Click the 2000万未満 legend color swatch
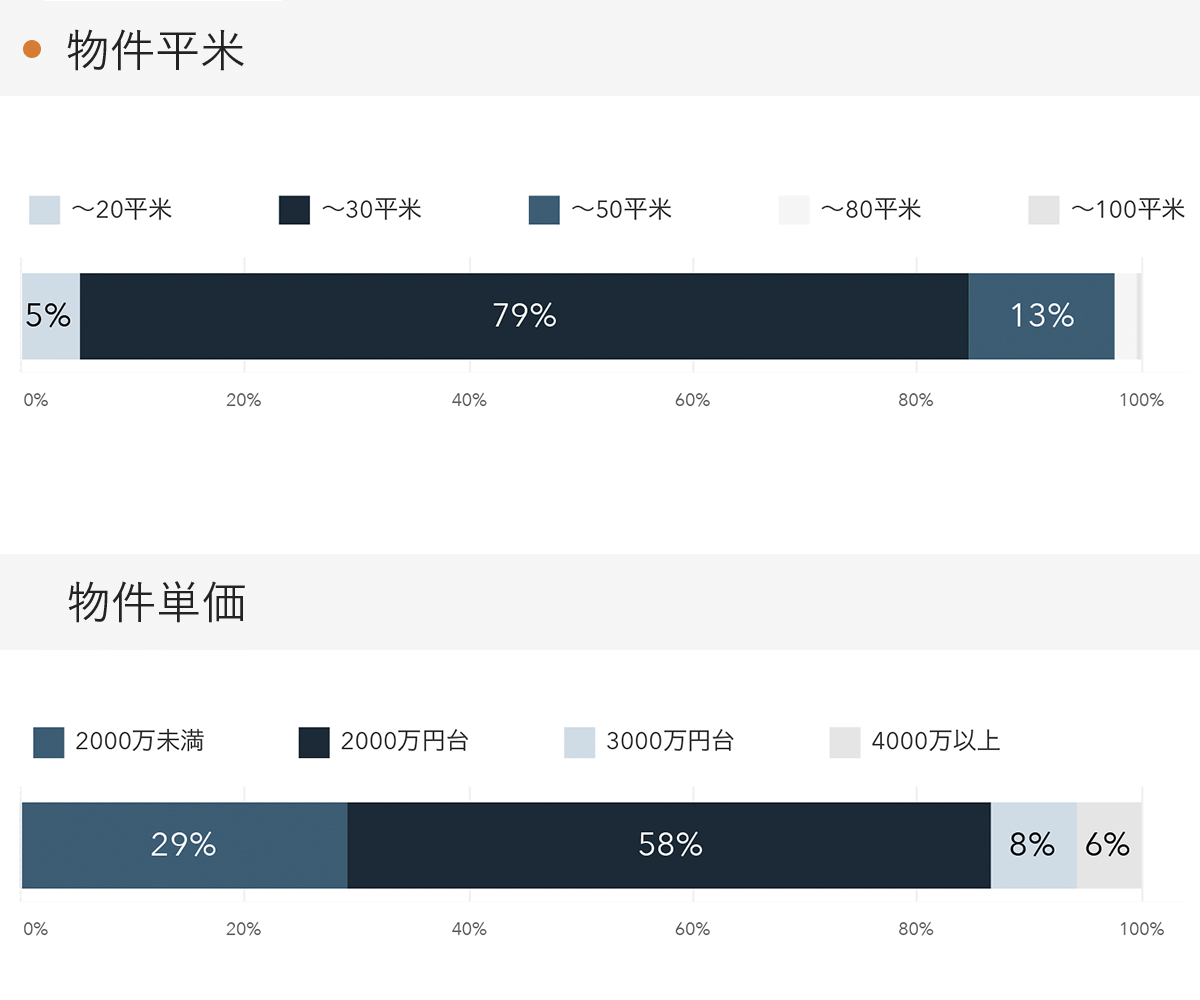Screen dimensions: 1200x1000 click(49, 742)
